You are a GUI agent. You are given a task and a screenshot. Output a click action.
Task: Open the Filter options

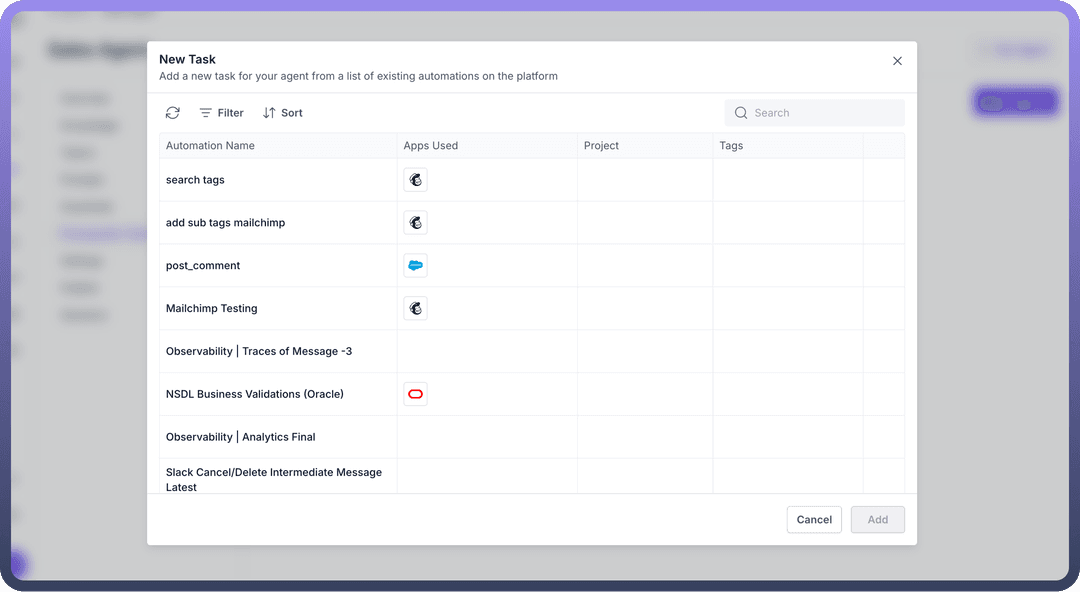tap(221, 113)
